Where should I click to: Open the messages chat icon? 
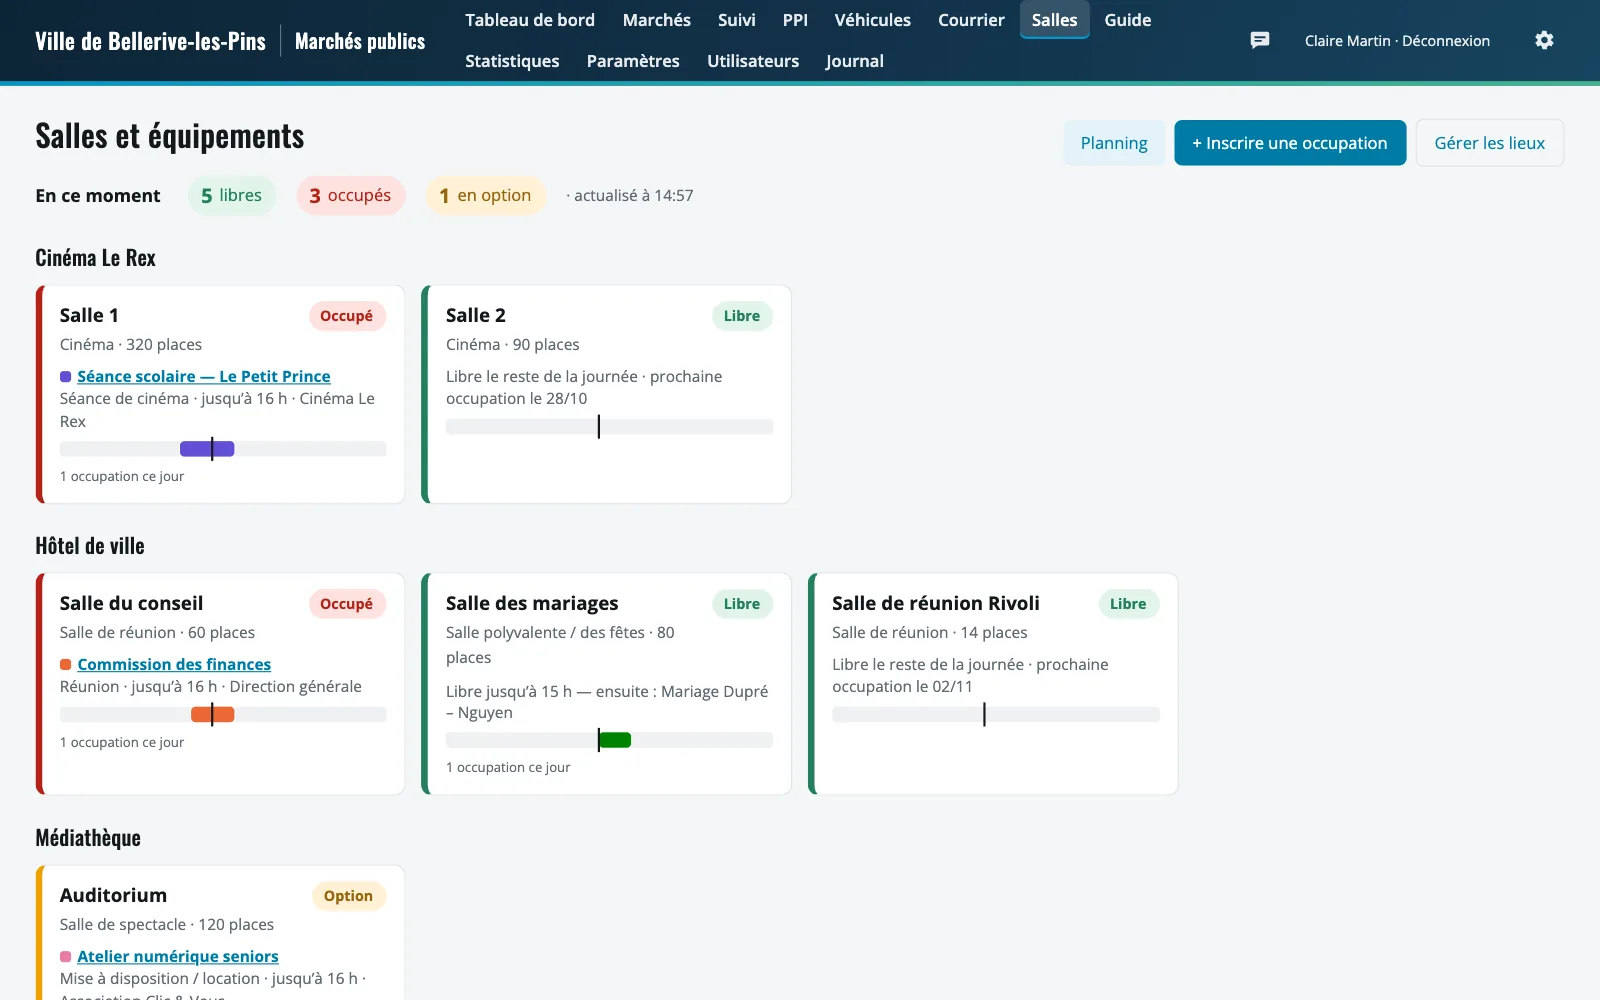coord(1260,40)
